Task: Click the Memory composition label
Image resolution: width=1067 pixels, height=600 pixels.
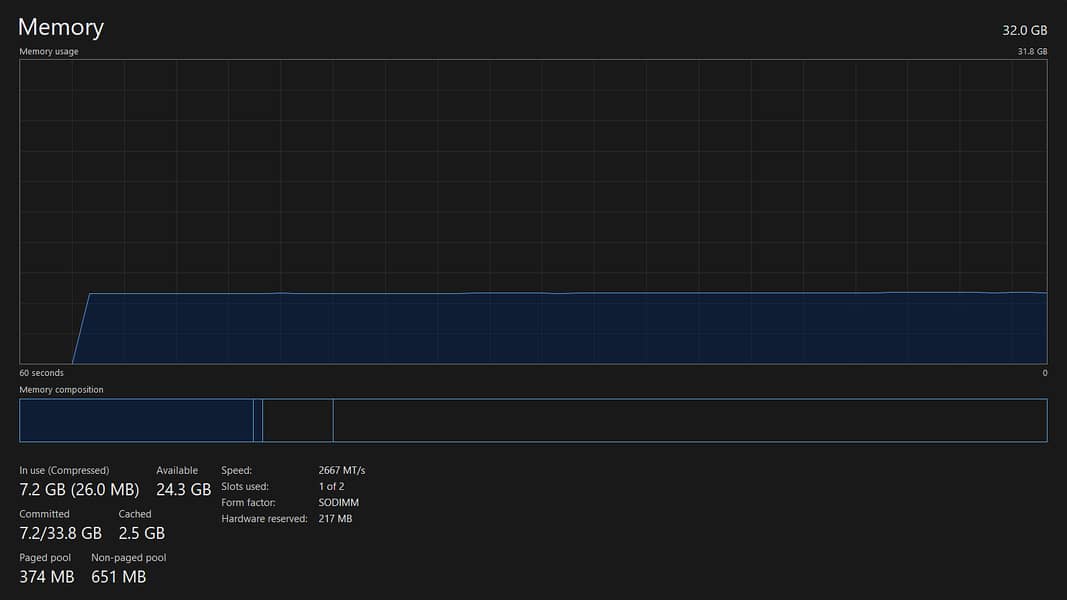Action: pos(61,390)
